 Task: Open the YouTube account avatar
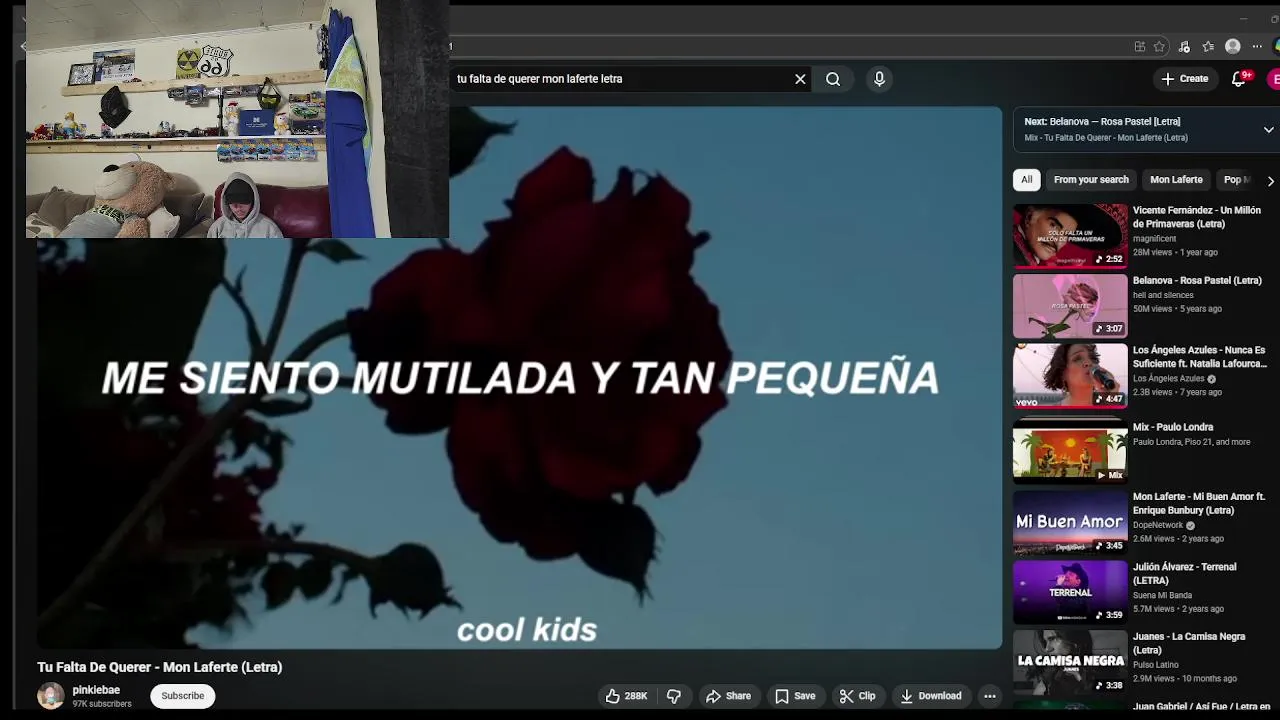click(x=1274, y=79)
